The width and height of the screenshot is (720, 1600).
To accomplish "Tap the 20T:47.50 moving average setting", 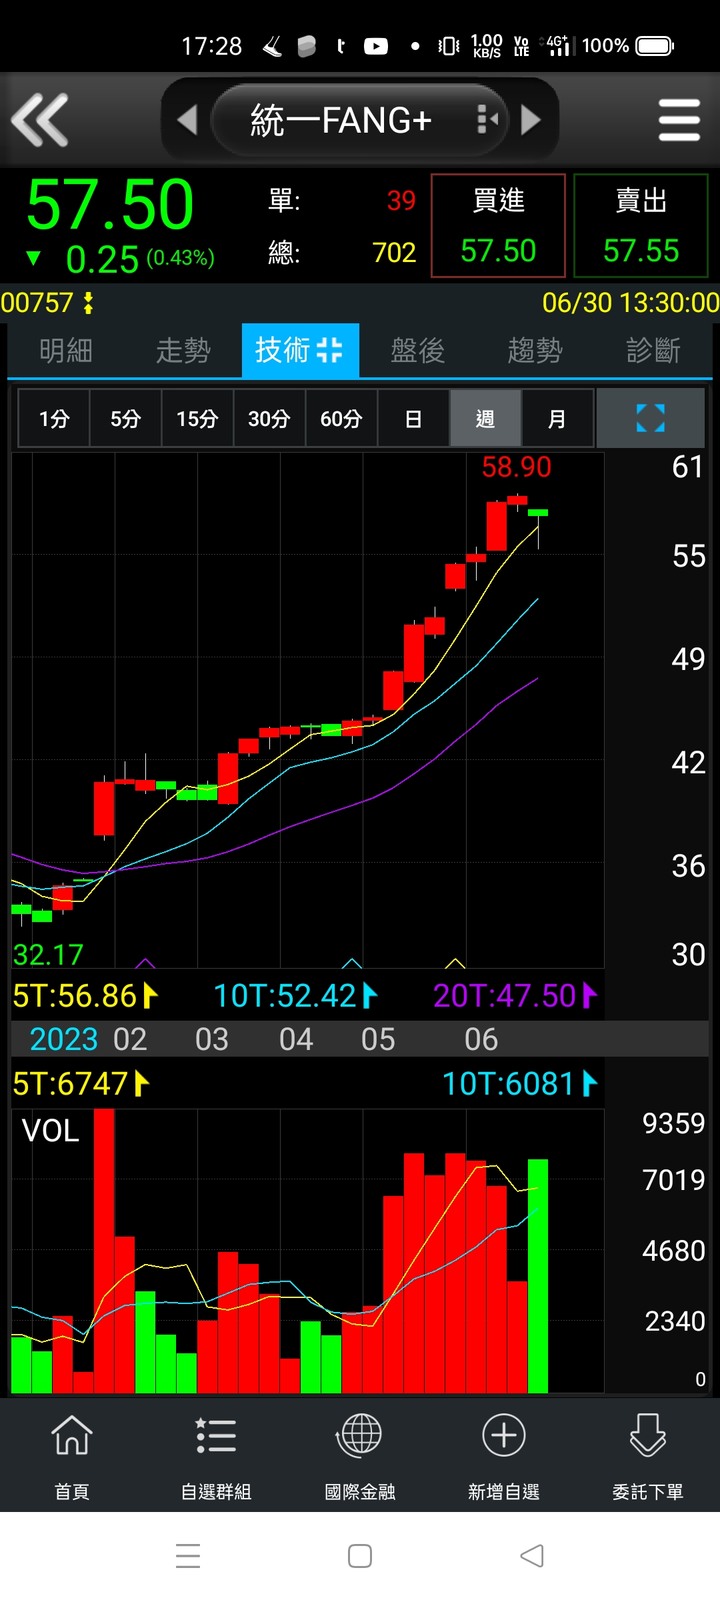I will (x=515, y=996).
